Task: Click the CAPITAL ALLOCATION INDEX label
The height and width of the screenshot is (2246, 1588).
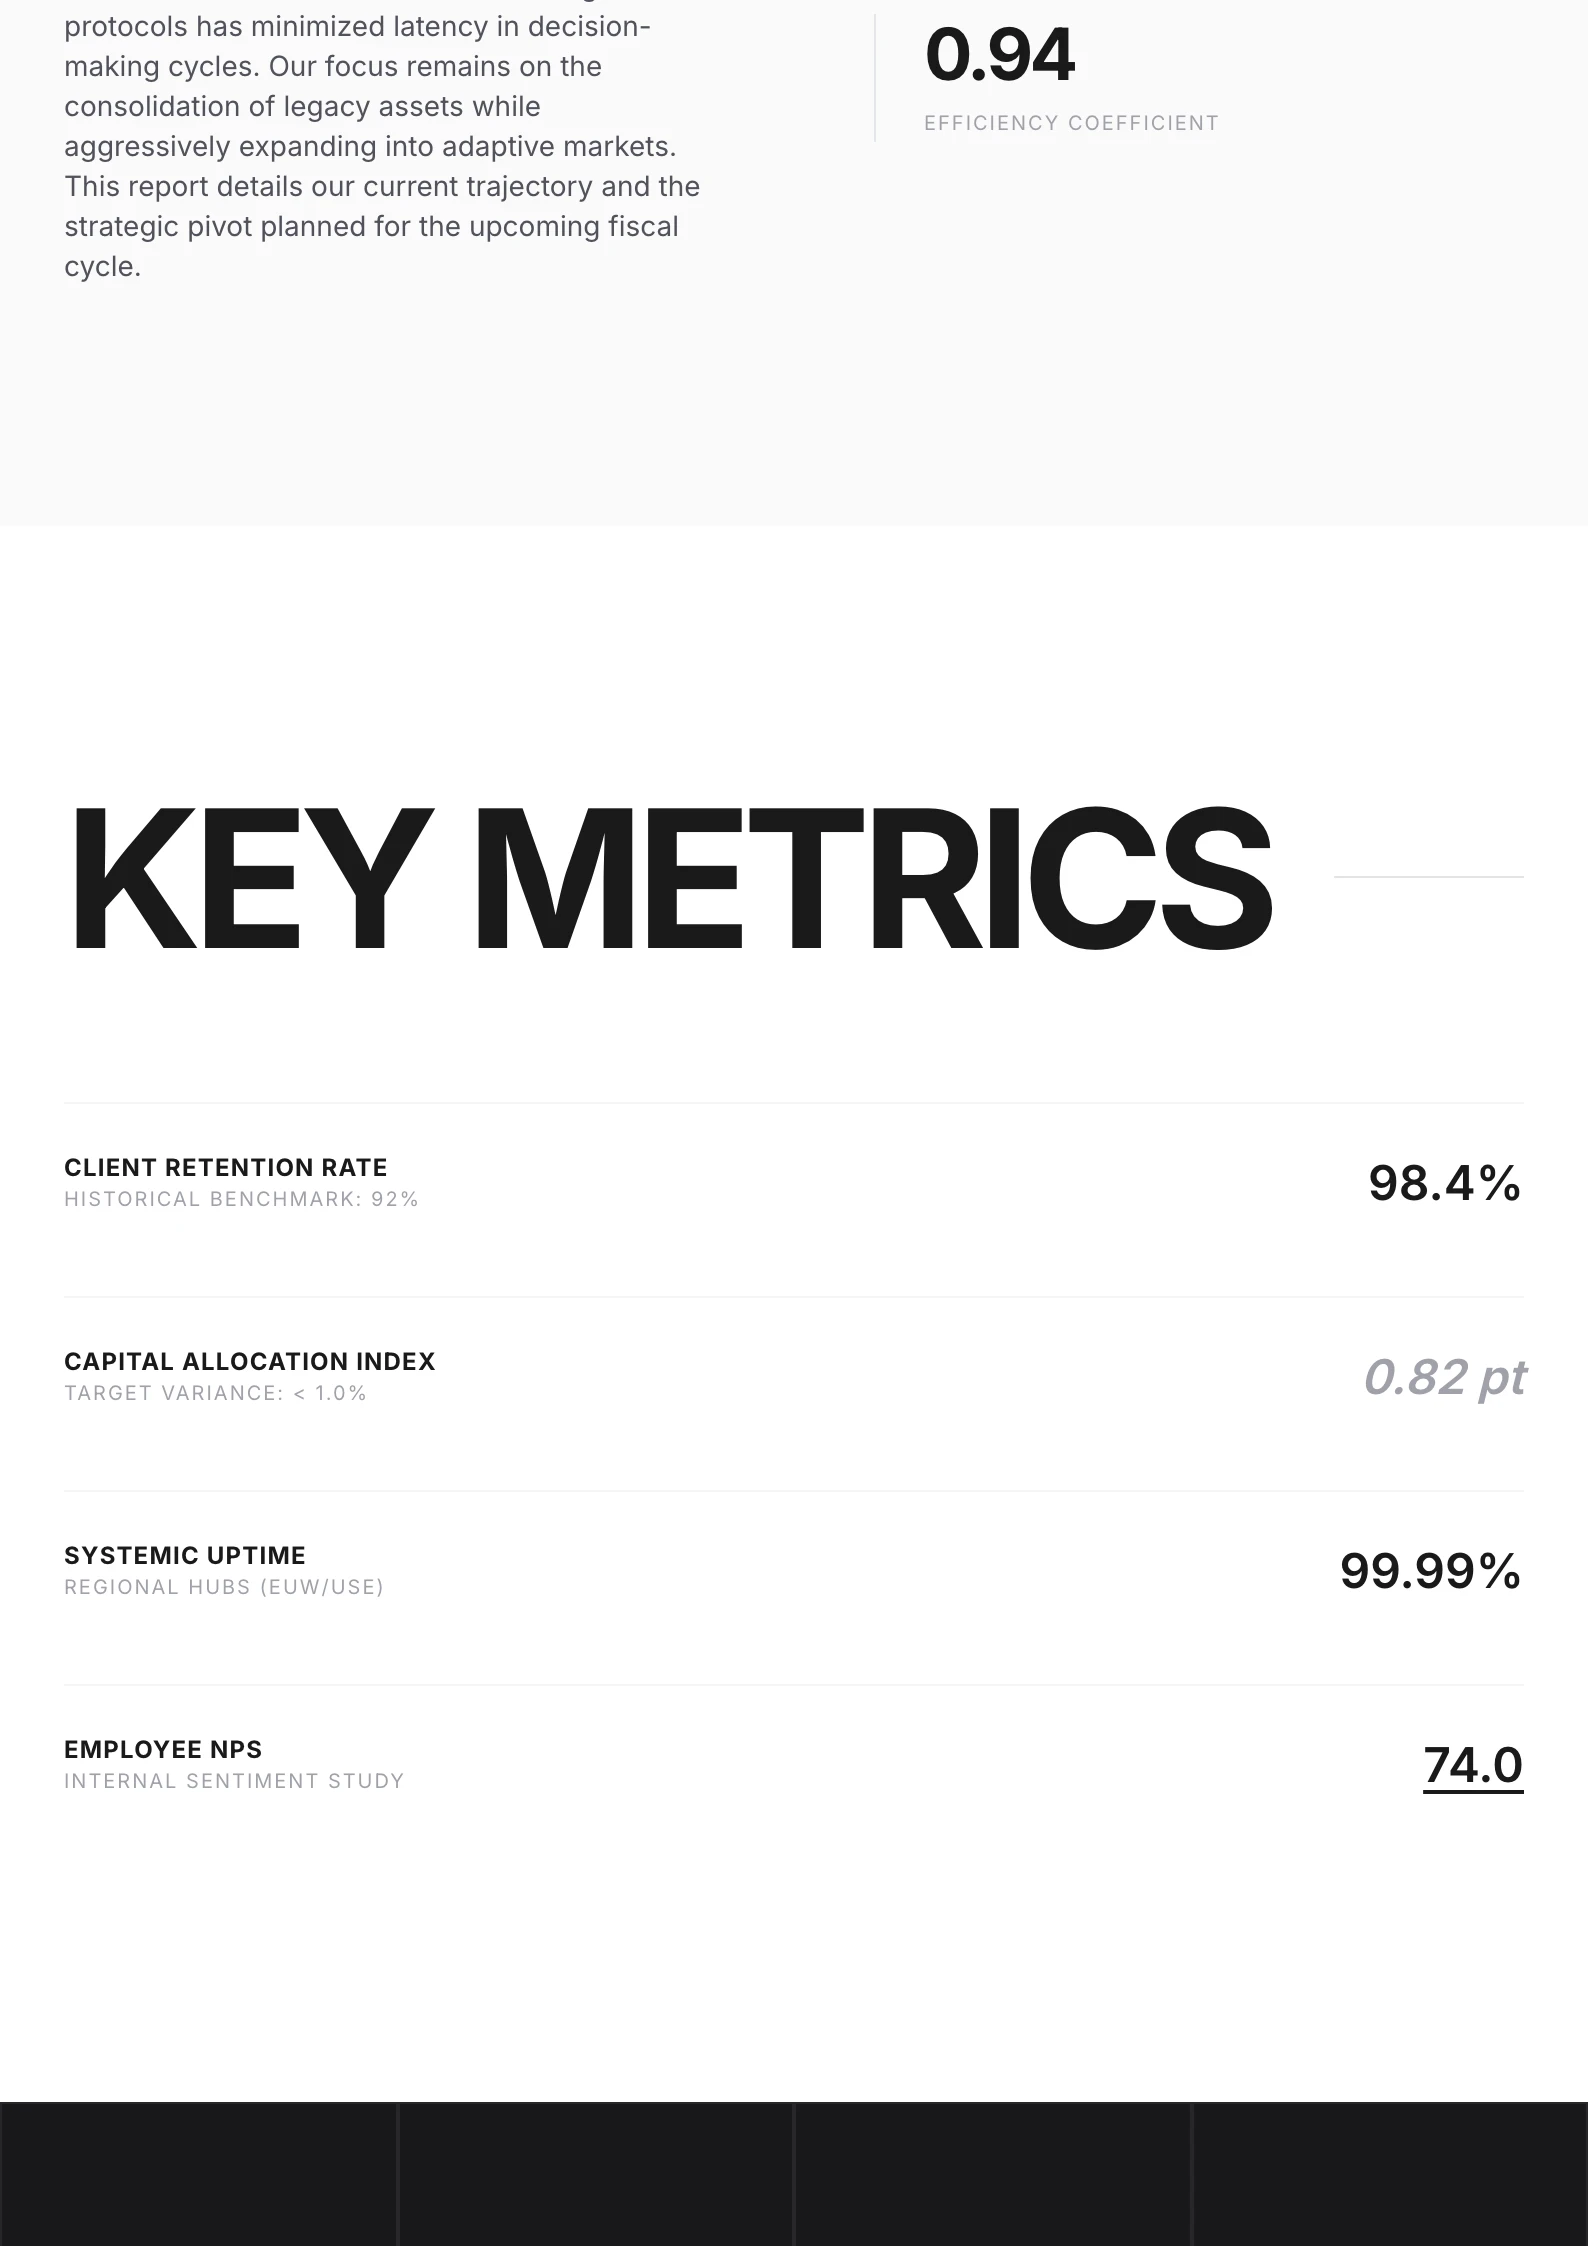Action: [250, 1361]
